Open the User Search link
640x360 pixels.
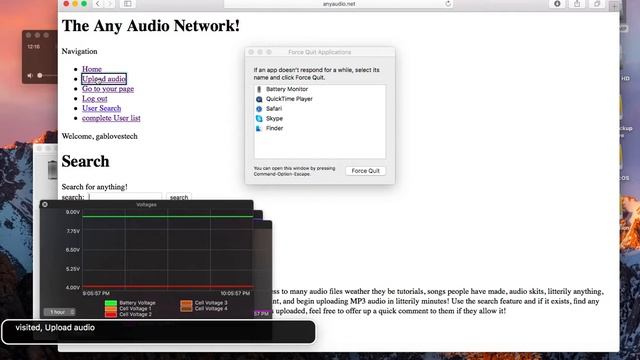pos(102,108)
